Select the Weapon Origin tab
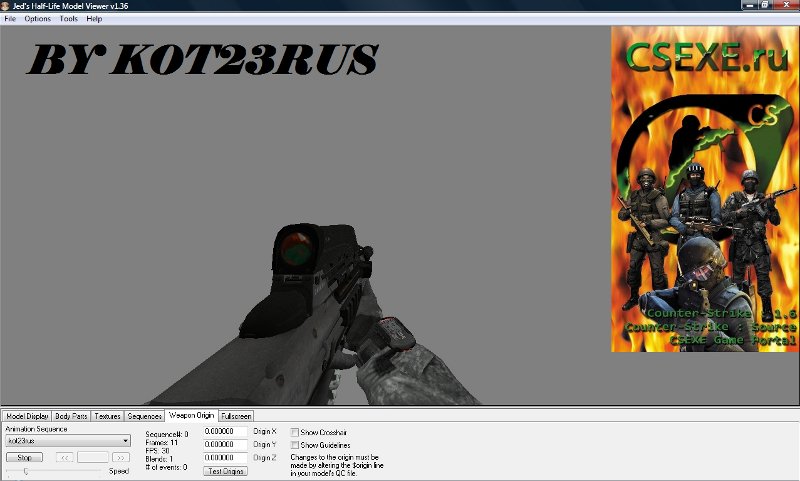 pyautogui.click(x=191, y=415)
